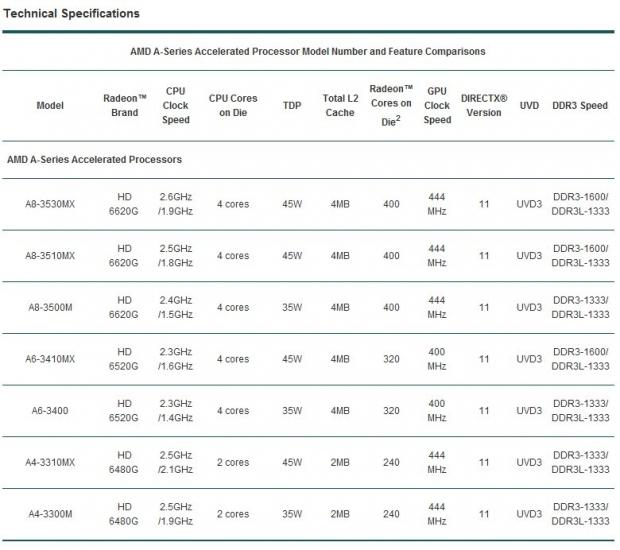Click the A8-3530MX model name
This screenshot has width=620, height=550.
[x=50, y=204]
